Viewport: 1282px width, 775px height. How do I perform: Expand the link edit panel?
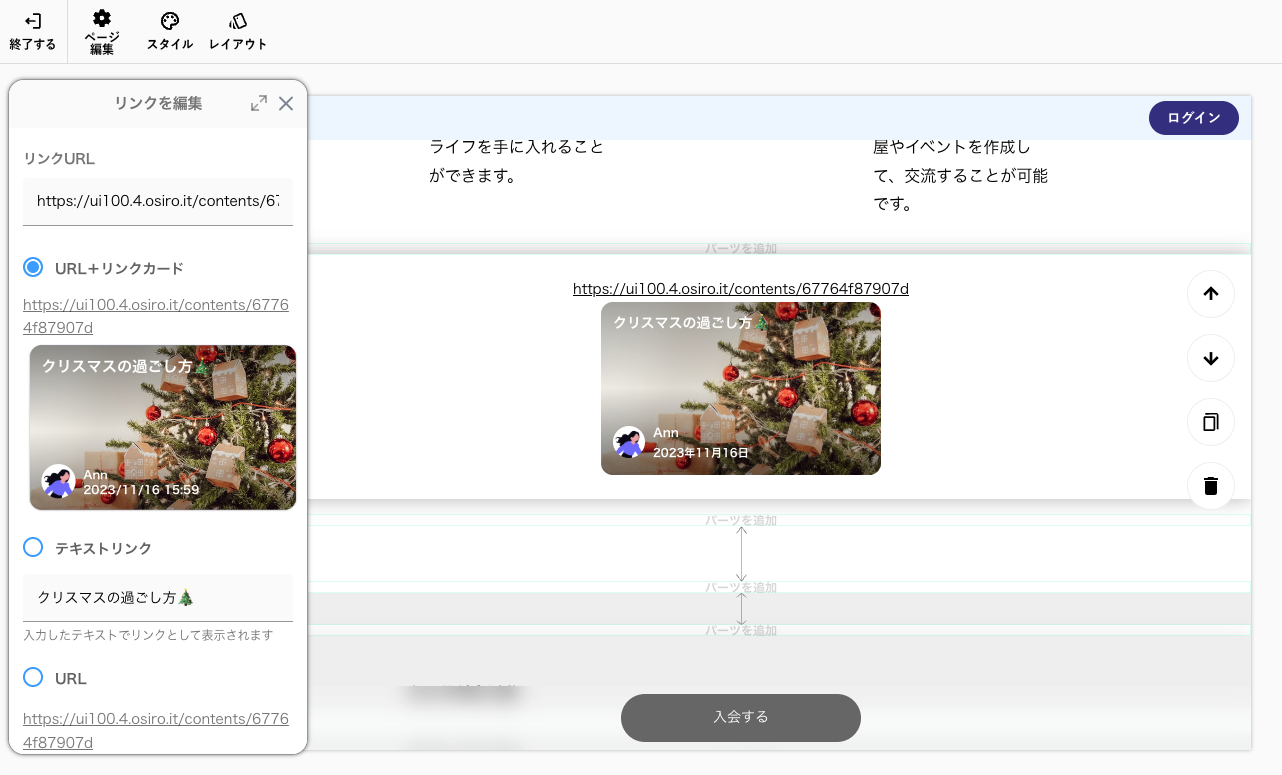click(258, 103)
